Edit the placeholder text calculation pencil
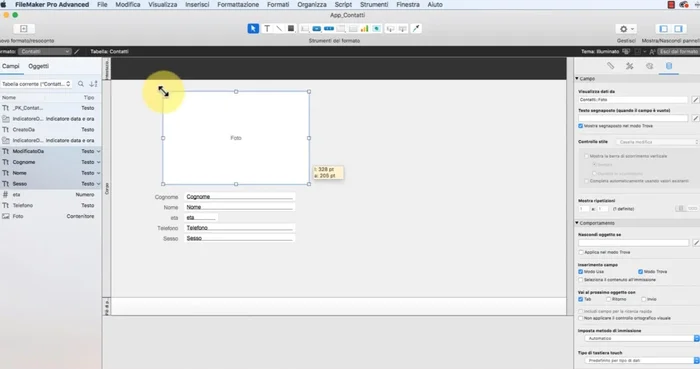Viewport: 700px width, 369px height. tap(695, 118)
